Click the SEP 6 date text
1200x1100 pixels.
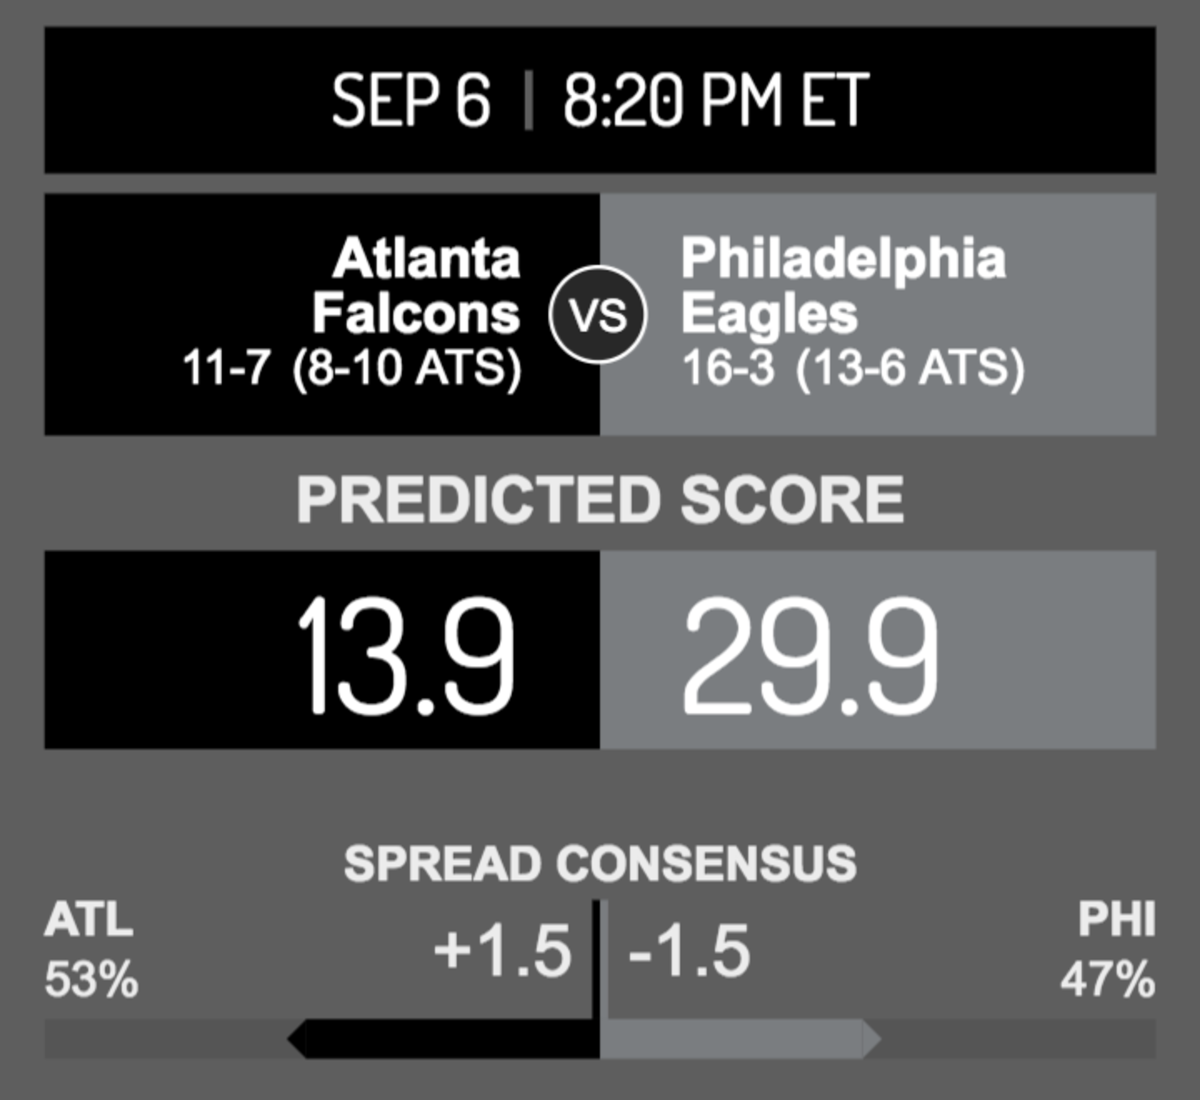pos(411,100)
